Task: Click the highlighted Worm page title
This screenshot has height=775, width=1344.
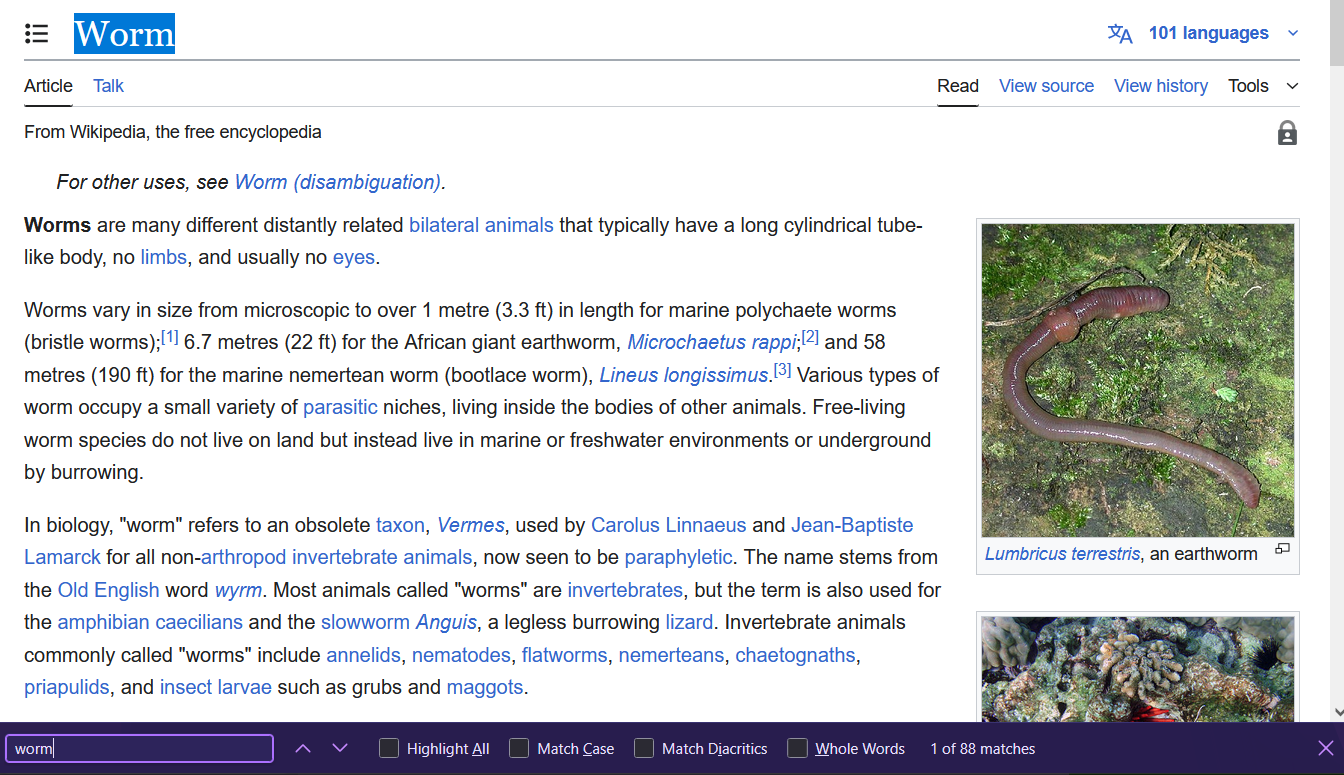Action: (125, 34)
